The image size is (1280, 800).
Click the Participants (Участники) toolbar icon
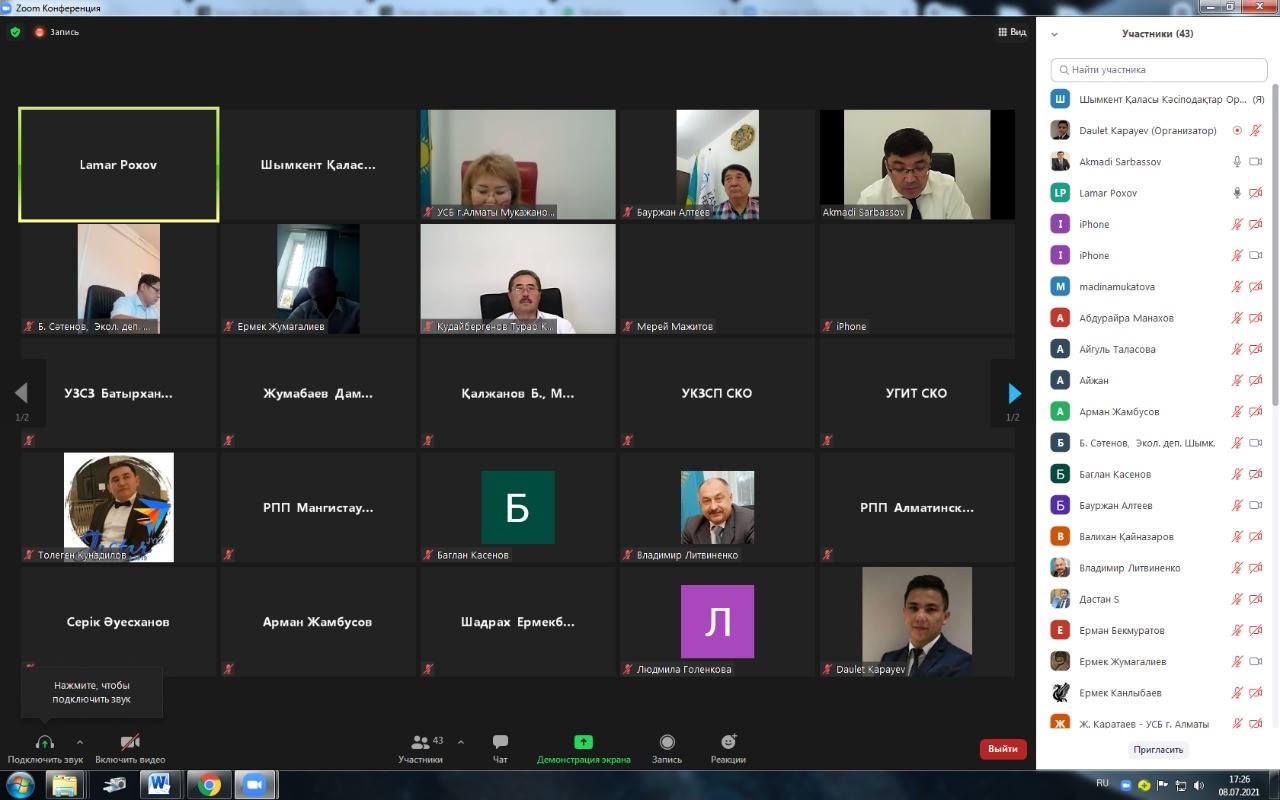coord(421,742)
